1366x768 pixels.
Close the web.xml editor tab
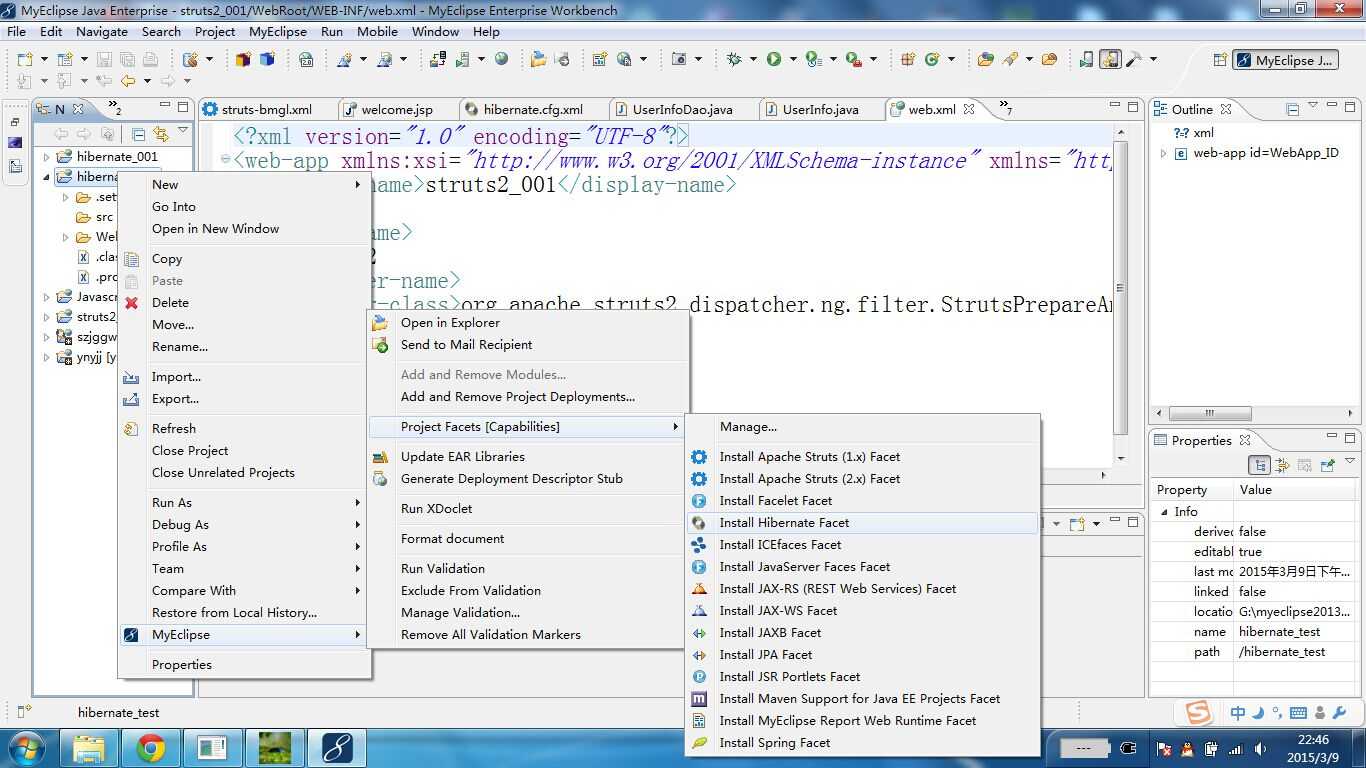968,109
